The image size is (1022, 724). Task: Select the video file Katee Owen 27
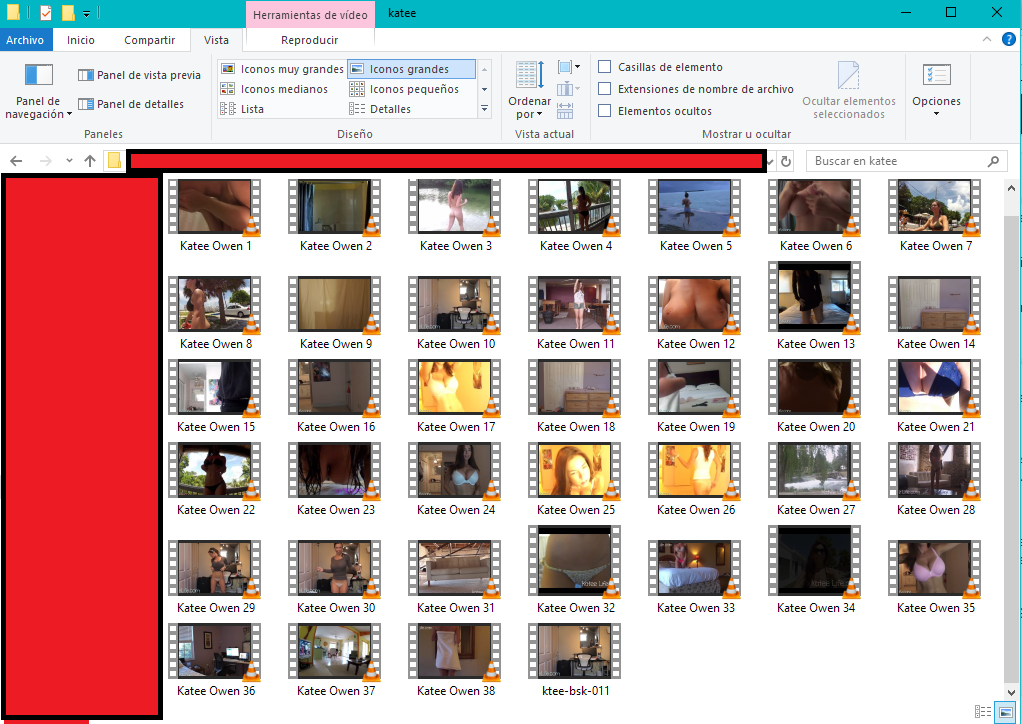point(815,480)
